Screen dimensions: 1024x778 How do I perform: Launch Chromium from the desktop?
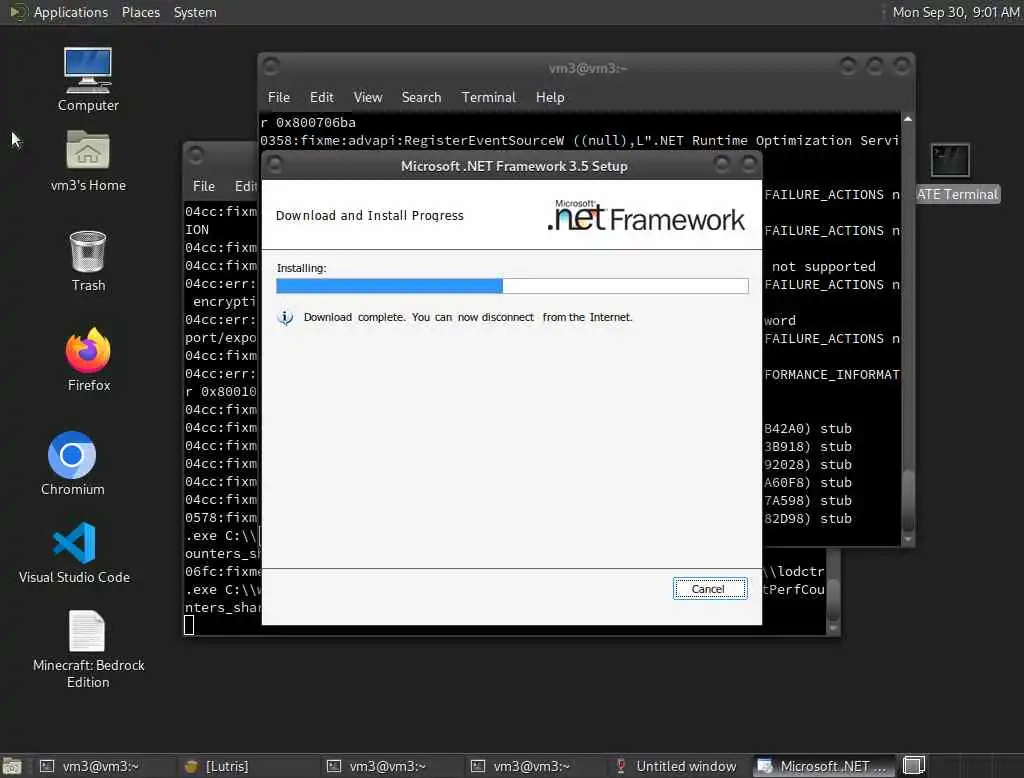click(x=72, y=463)
